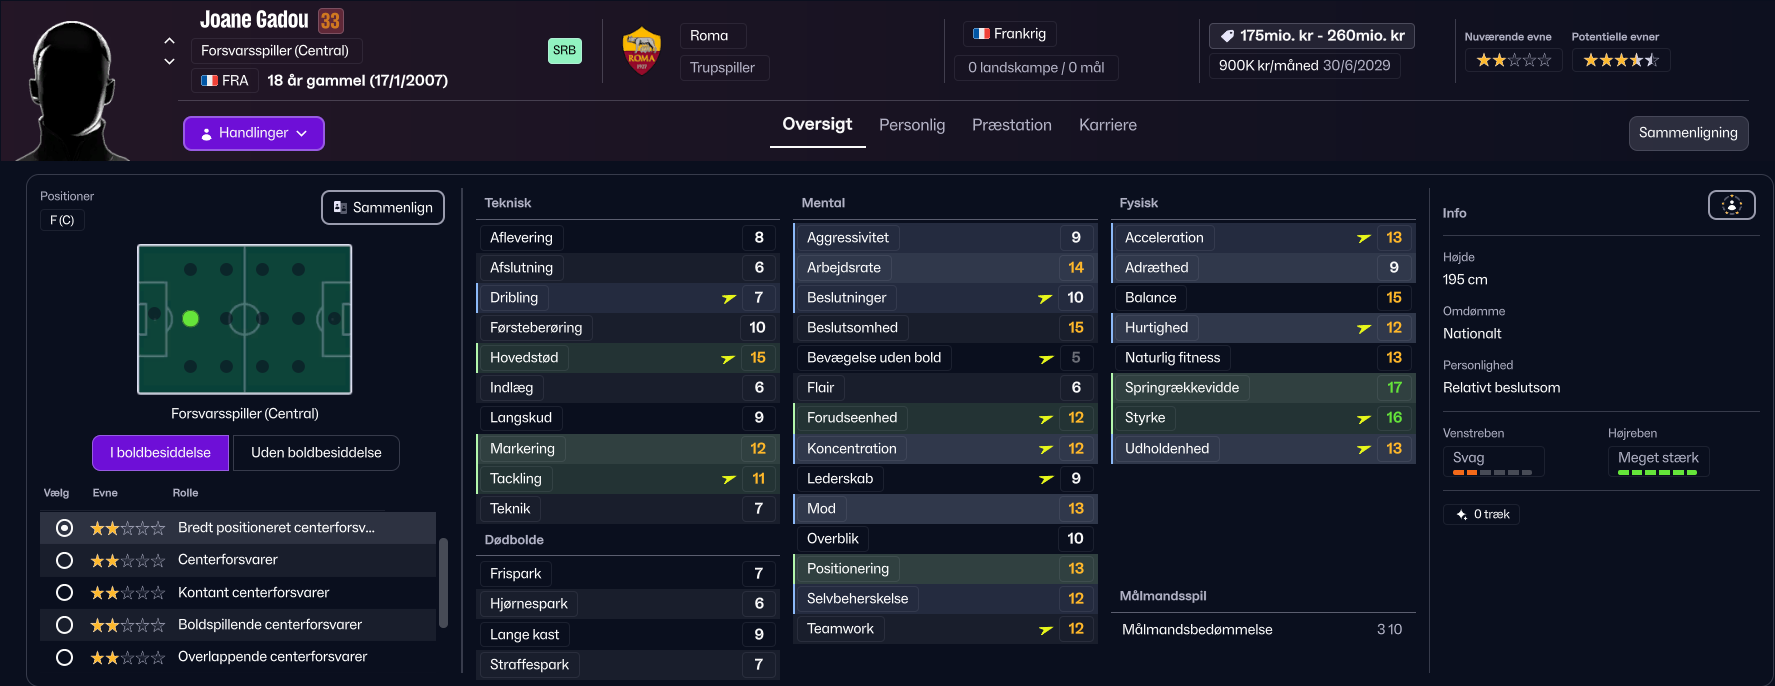Click the France flag next to Frankrig

pos(981,34)
